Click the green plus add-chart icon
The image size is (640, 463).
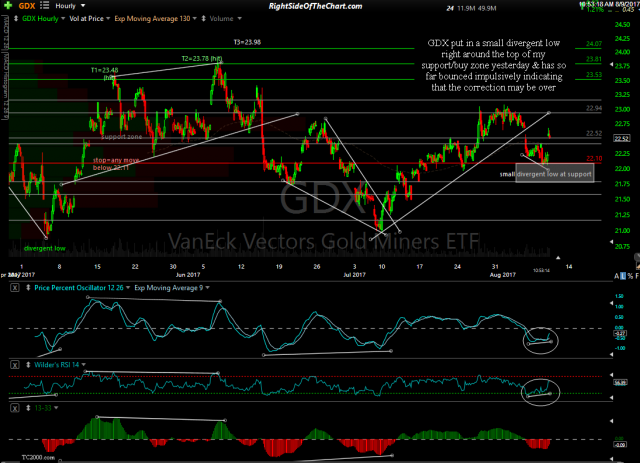(8, 5)
